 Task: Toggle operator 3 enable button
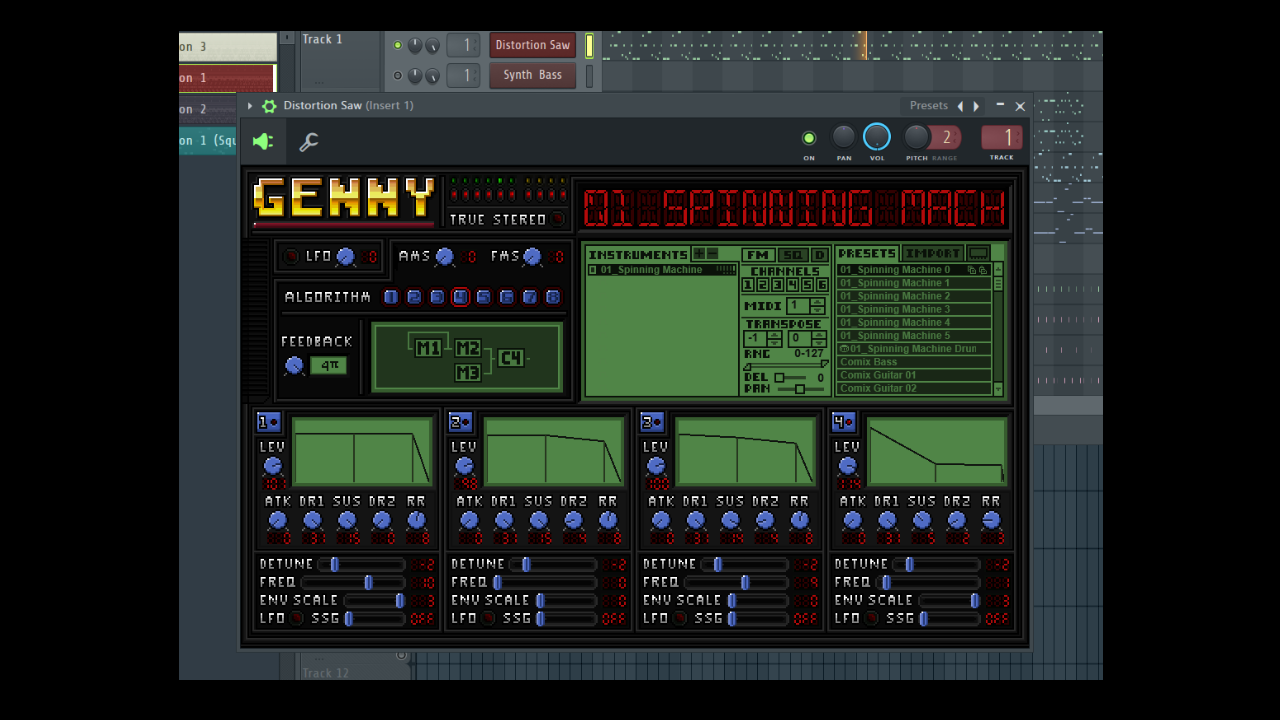point(652,422)
